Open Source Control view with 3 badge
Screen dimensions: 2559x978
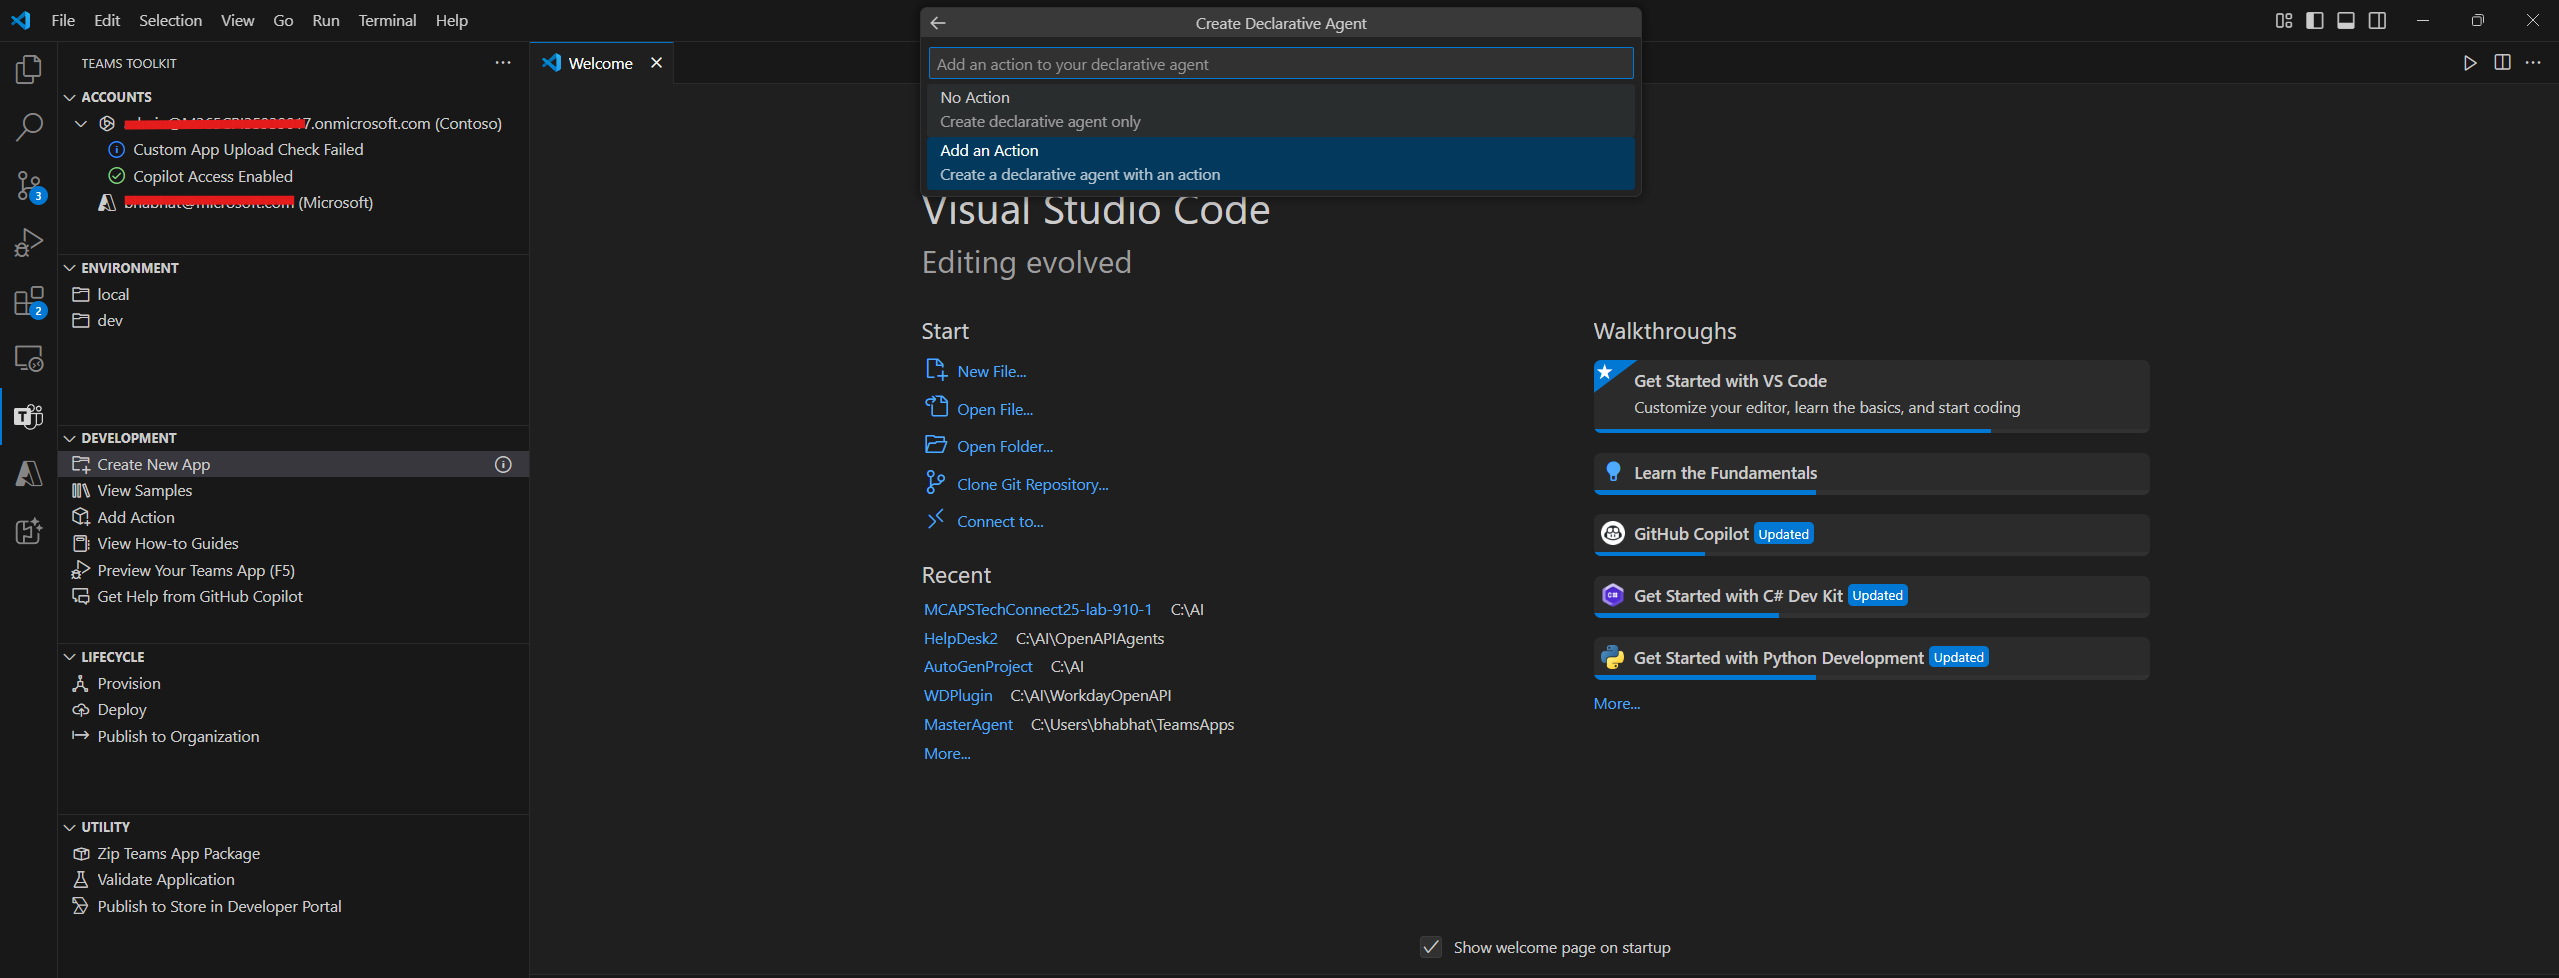(29, 185)
